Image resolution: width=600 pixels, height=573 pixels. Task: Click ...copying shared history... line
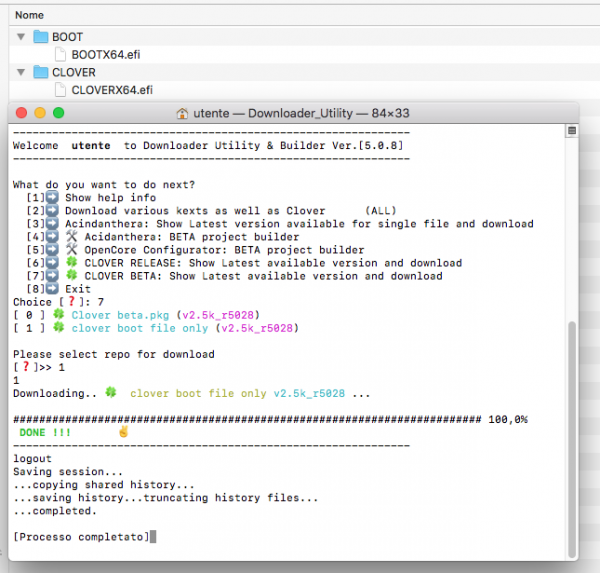point(104,485)
